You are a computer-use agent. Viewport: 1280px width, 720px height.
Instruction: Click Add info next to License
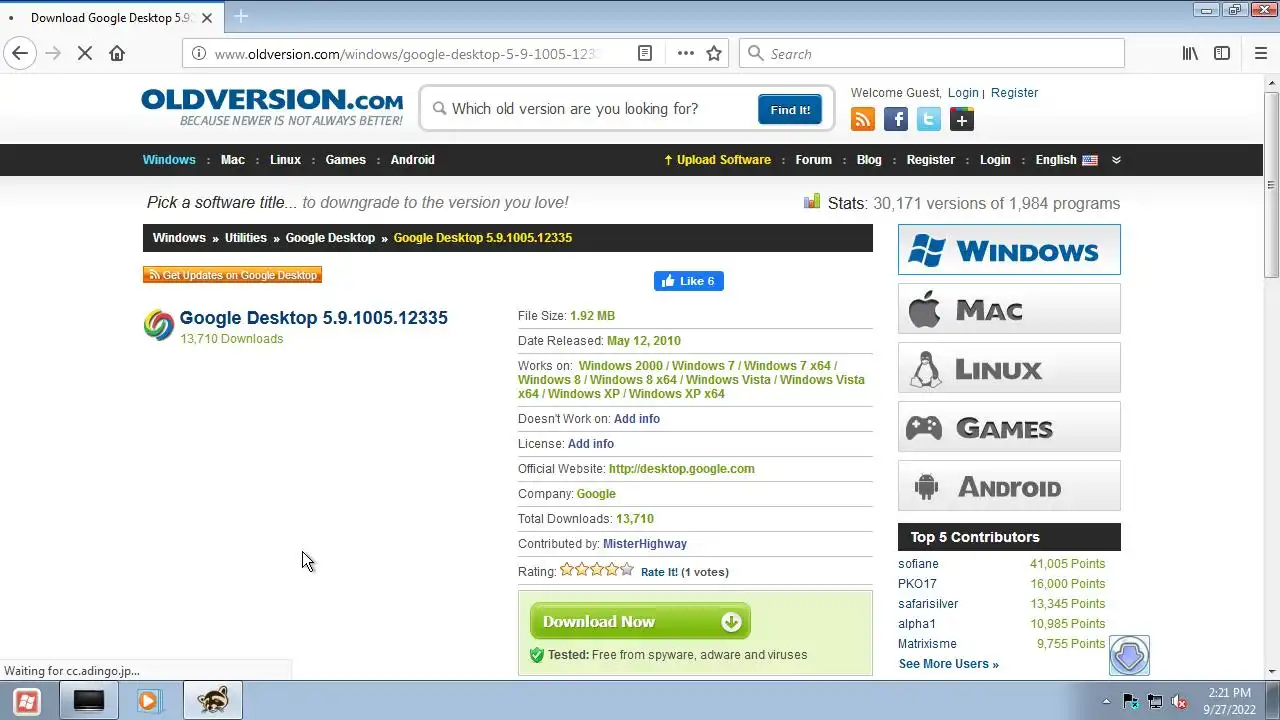point(591,444)
